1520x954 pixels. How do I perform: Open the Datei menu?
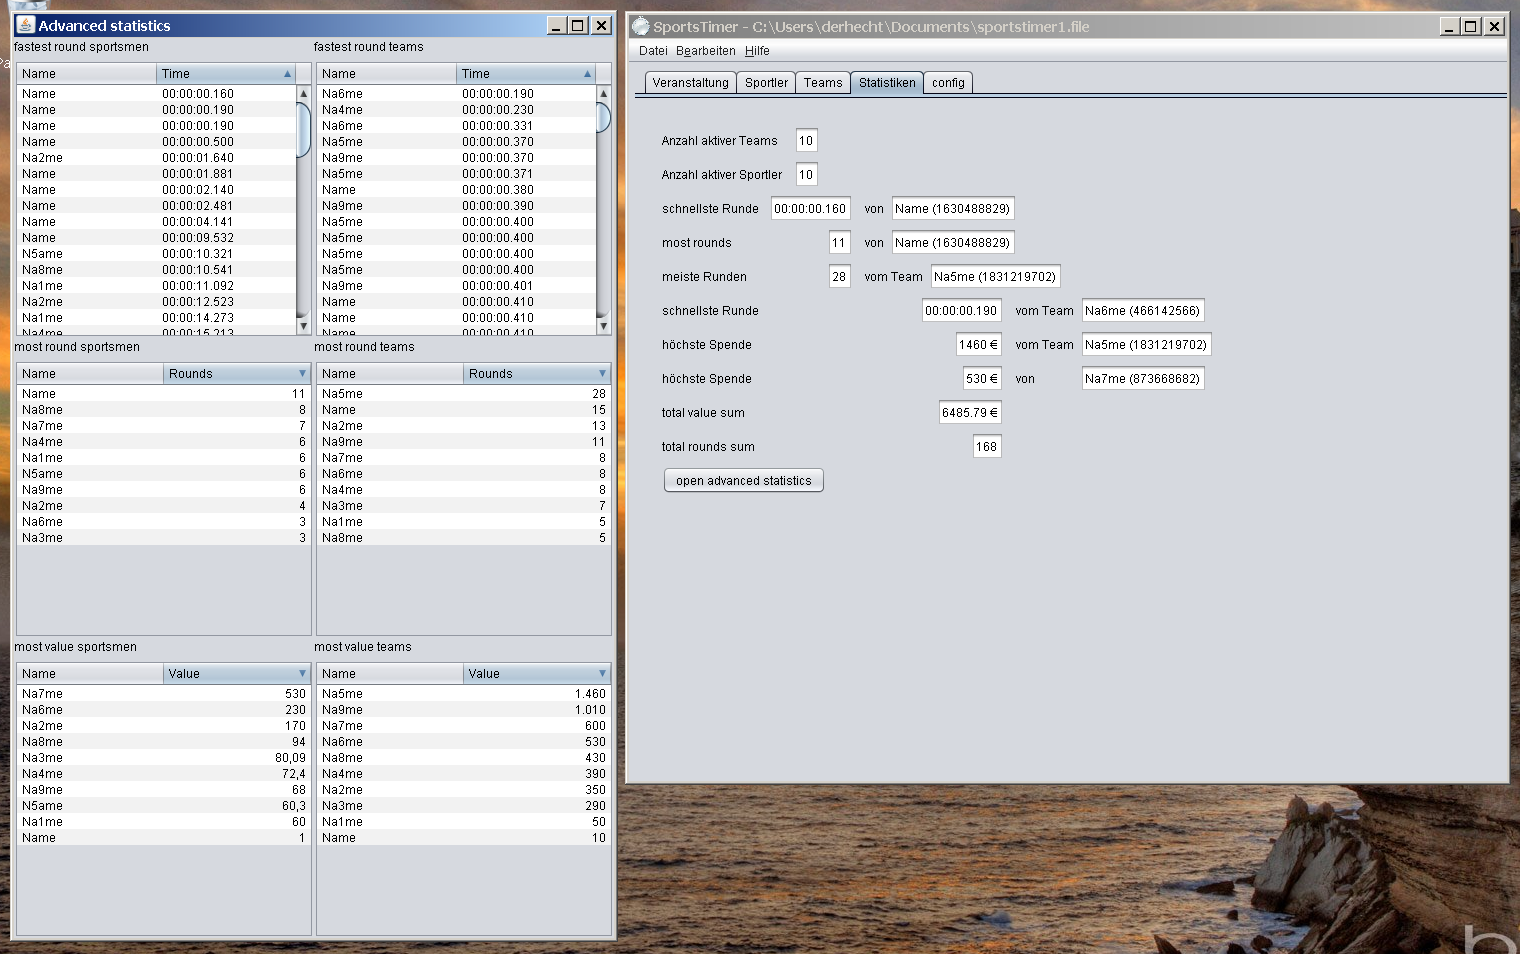tap(653, 51)
